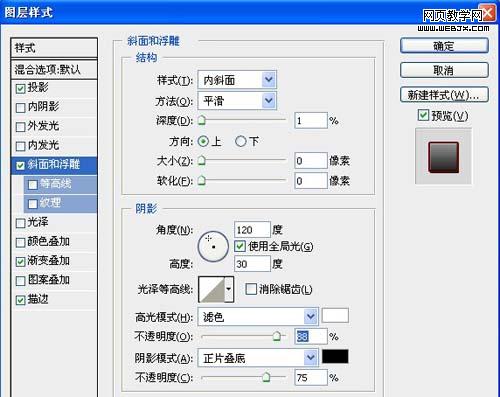Click the 大小 size pixel field
The image size is (500, 397).
coord(311,161)
